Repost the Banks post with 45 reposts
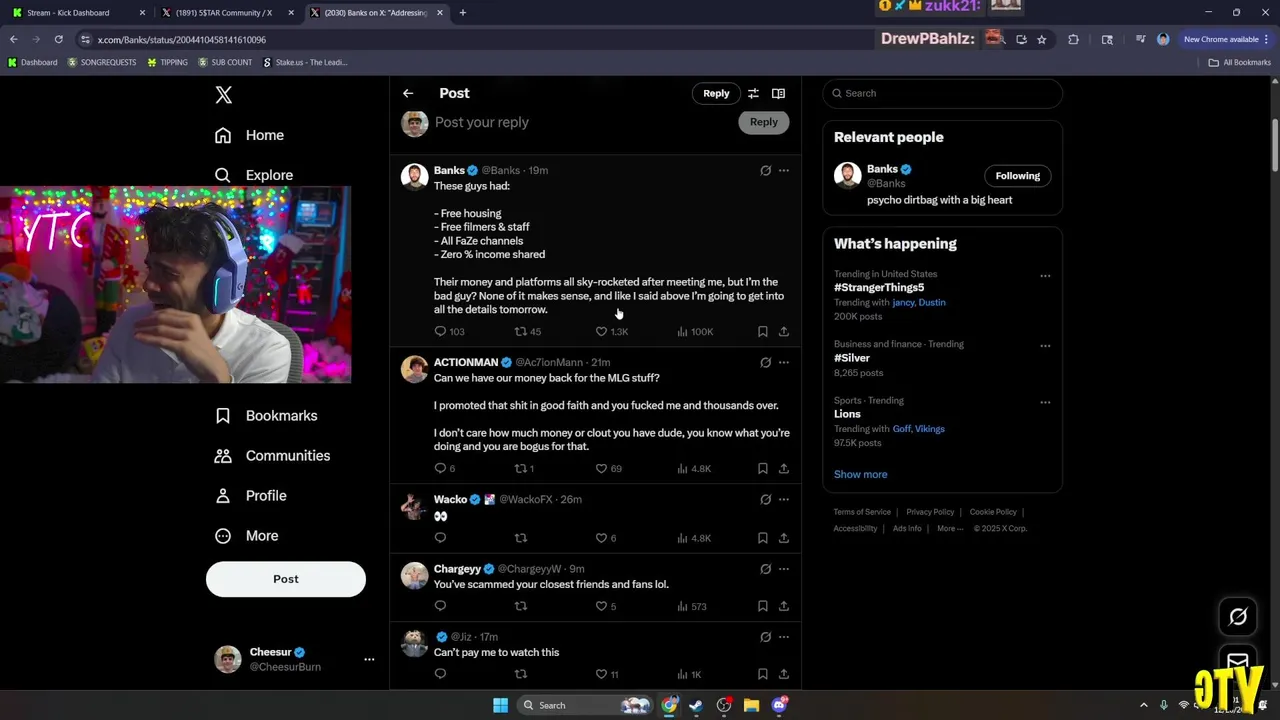 click(x=527, y=331)
